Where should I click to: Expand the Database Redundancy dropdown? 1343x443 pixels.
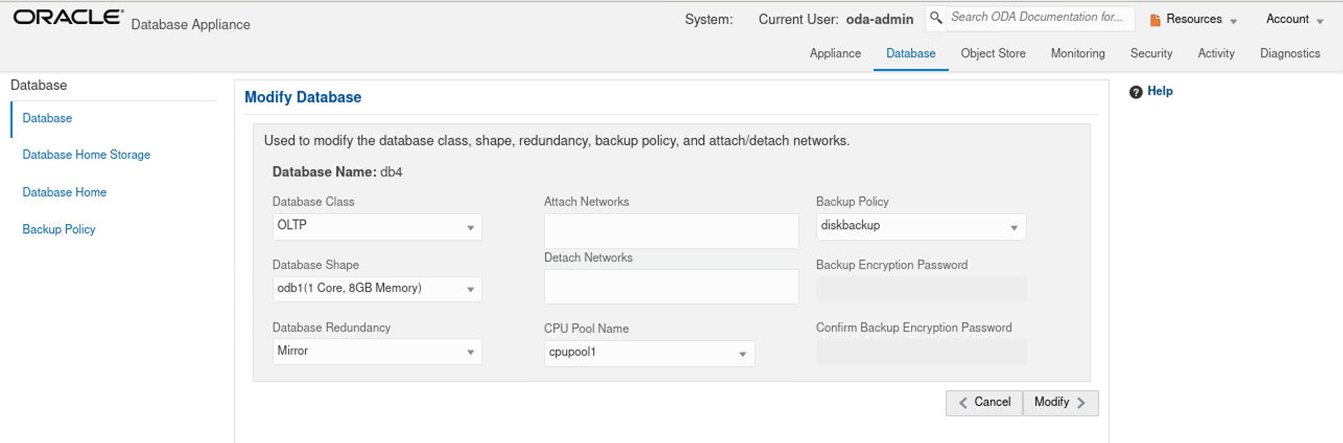click(x=376, y=352)
